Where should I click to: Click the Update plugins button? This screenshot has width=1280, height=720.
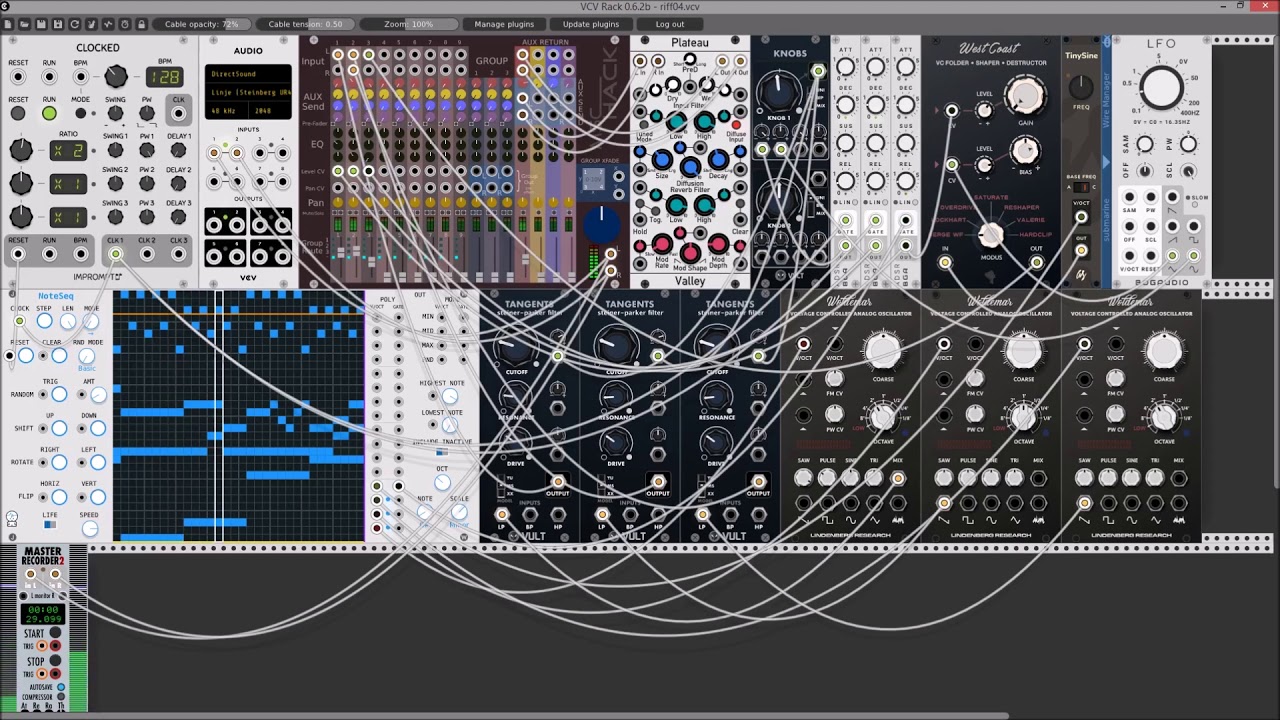(590, 24)
